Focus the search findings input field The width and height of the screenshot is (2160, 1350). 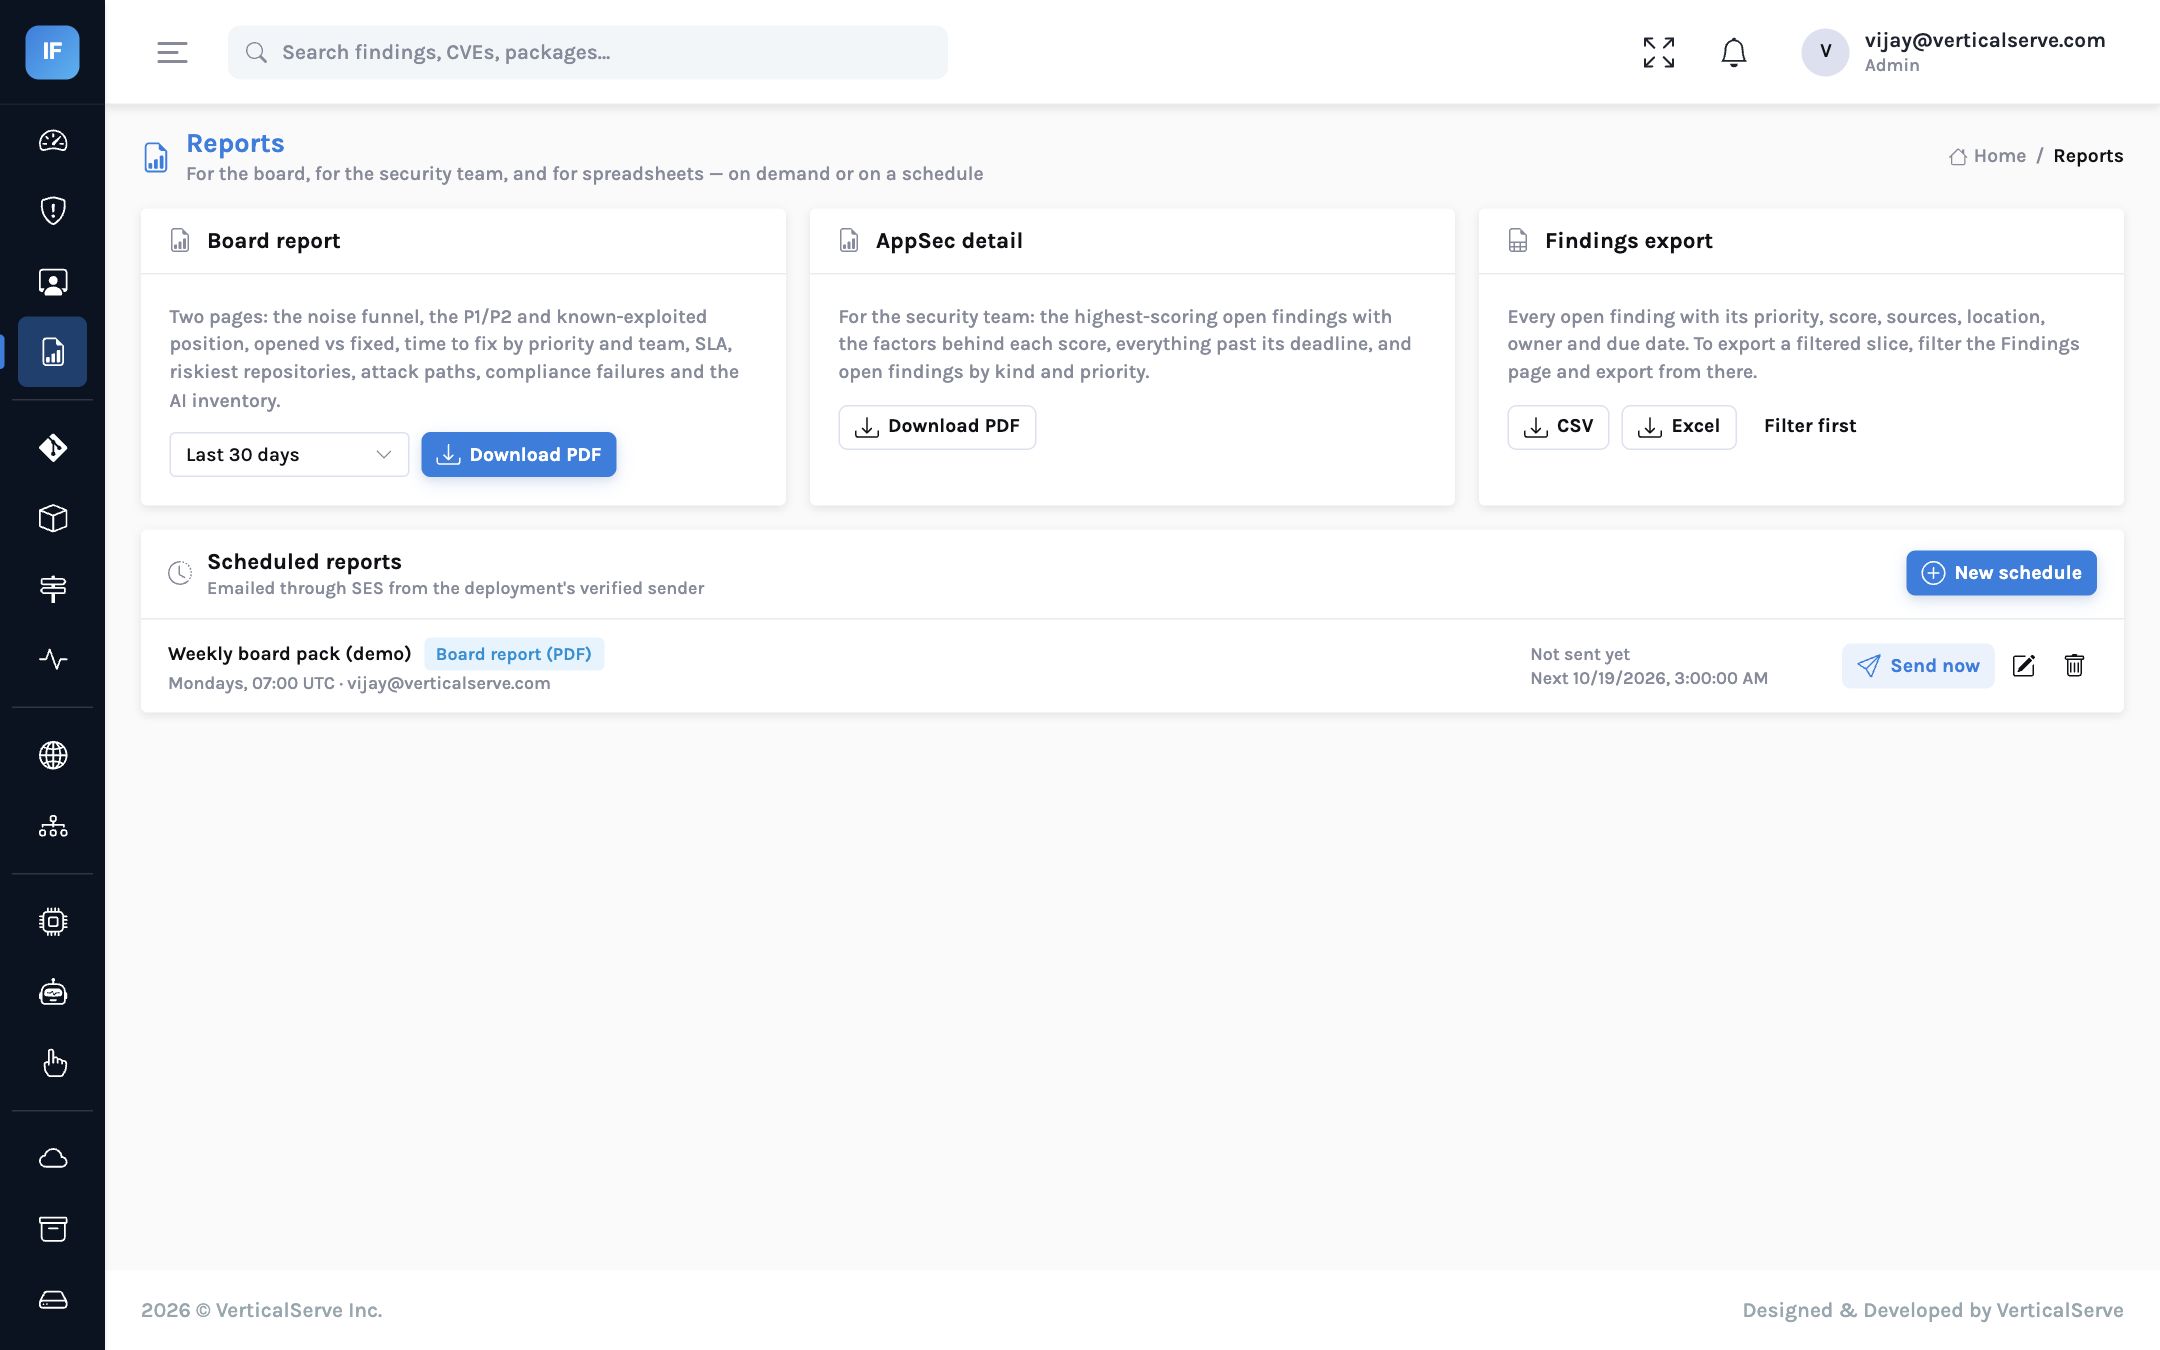pyautogui.click(x=588, y=52)
